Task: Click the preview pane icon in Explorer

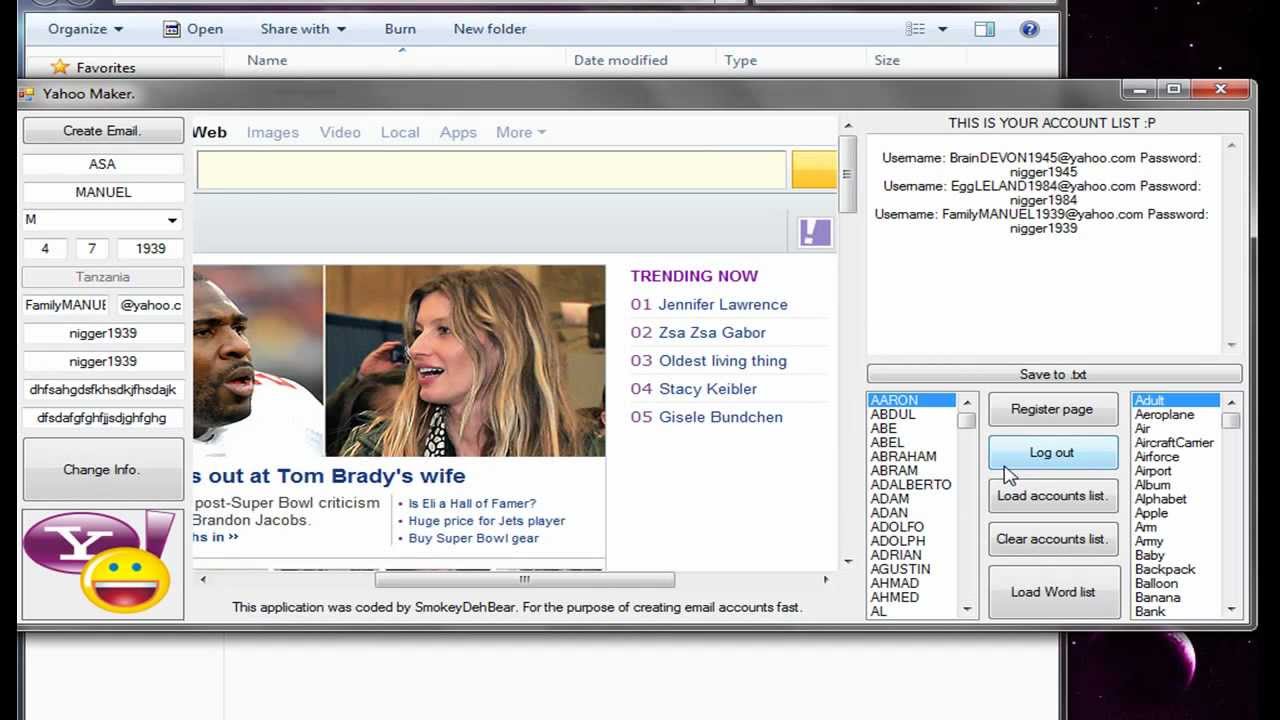Action: (x=984, y=29)
